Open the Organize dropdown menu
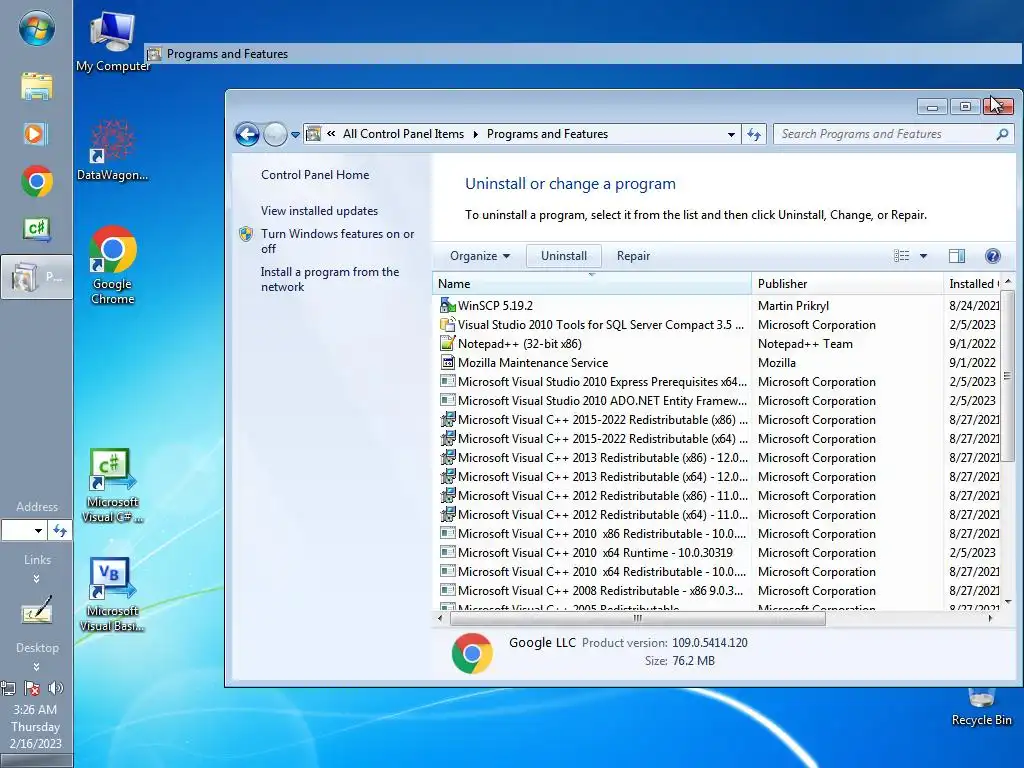The width and height of the screenshot is (1024, 768). (x=479, y=256)
